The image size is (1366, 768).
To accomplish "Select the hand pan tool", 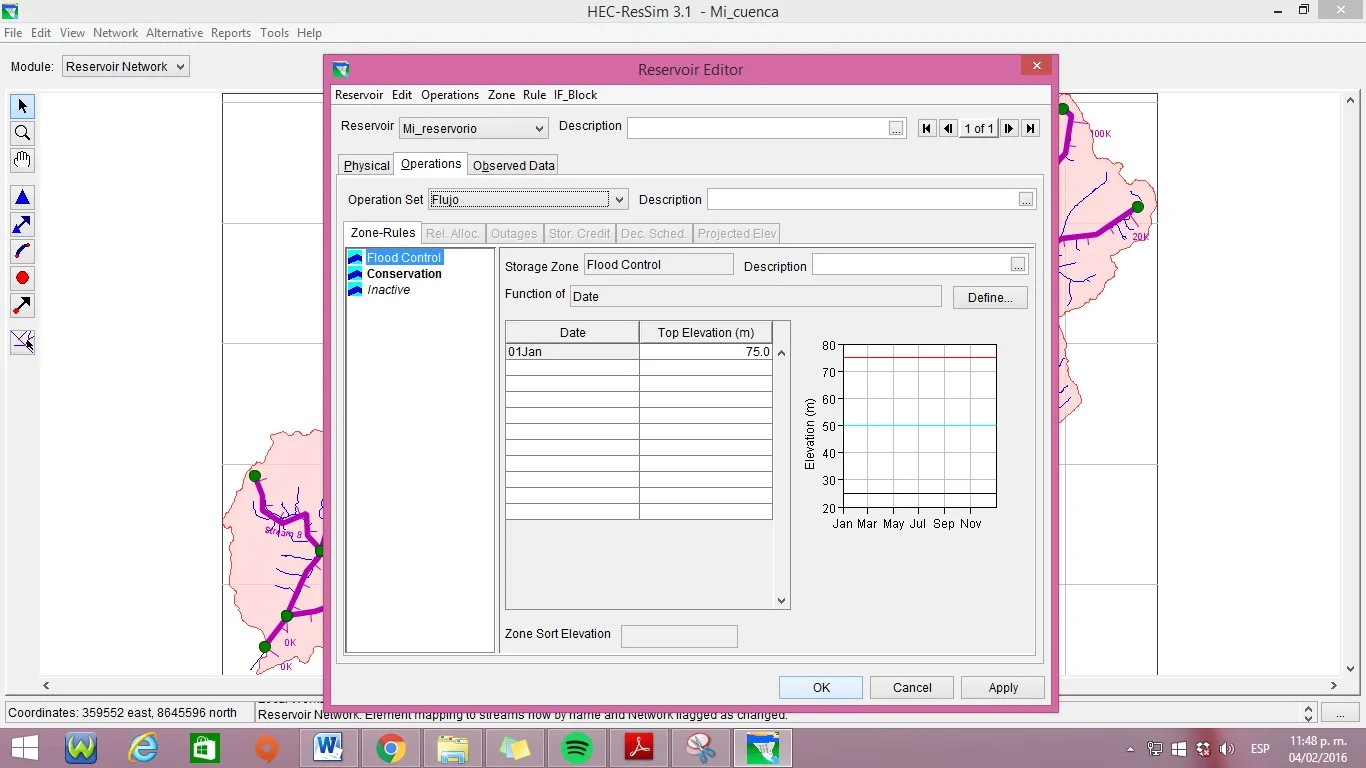I will 22,160.
